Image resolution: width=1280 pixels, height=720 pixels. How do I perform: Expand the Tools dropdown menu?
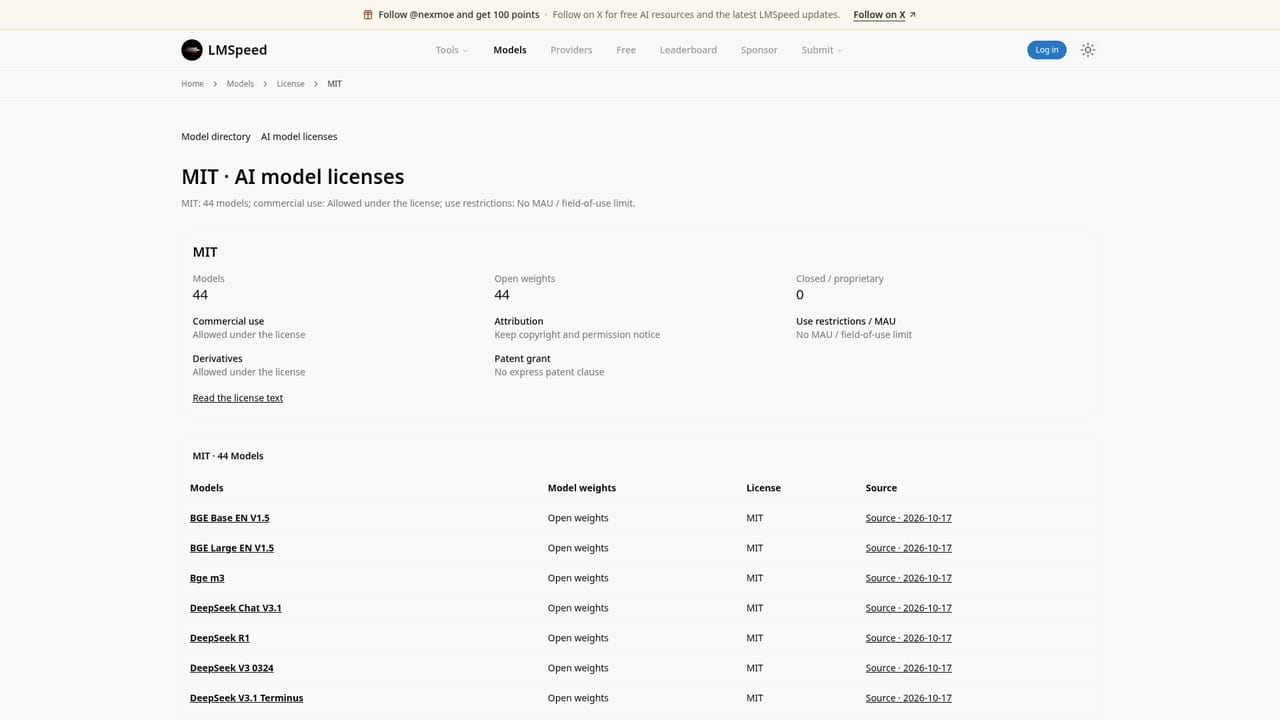click(452, 50)
